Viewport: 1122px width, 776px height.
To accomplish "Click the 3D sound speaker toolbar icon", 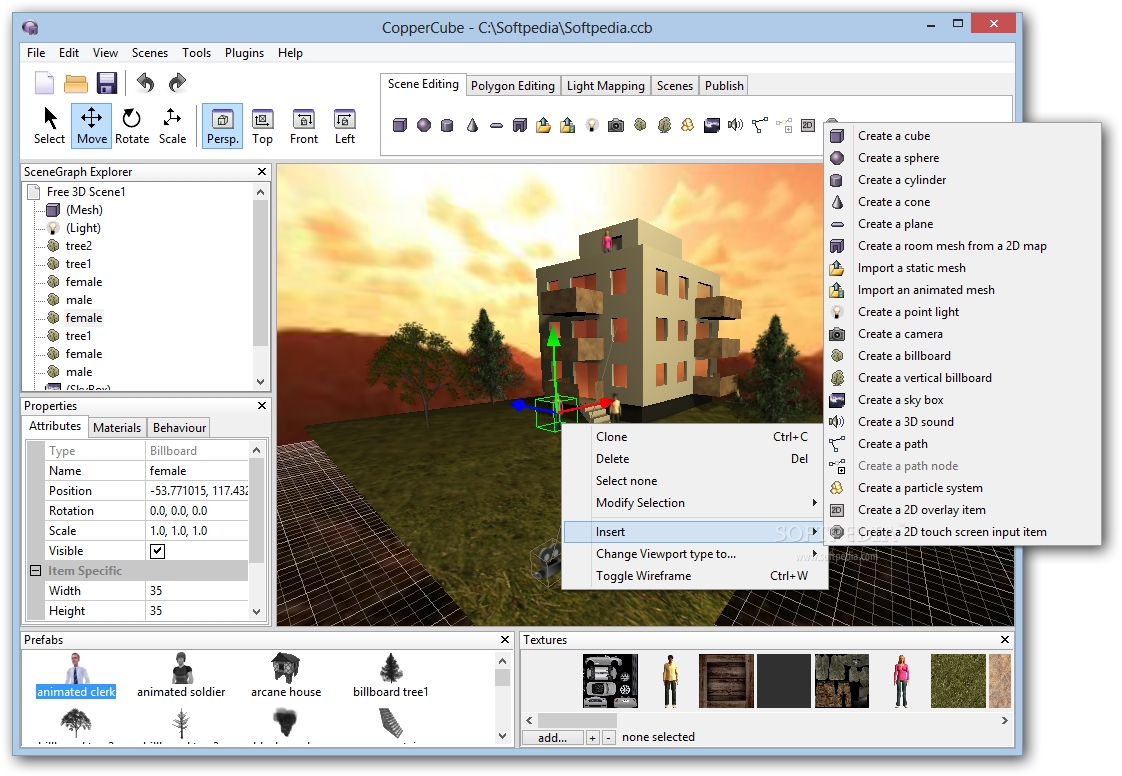I will (x=736, y=125).
